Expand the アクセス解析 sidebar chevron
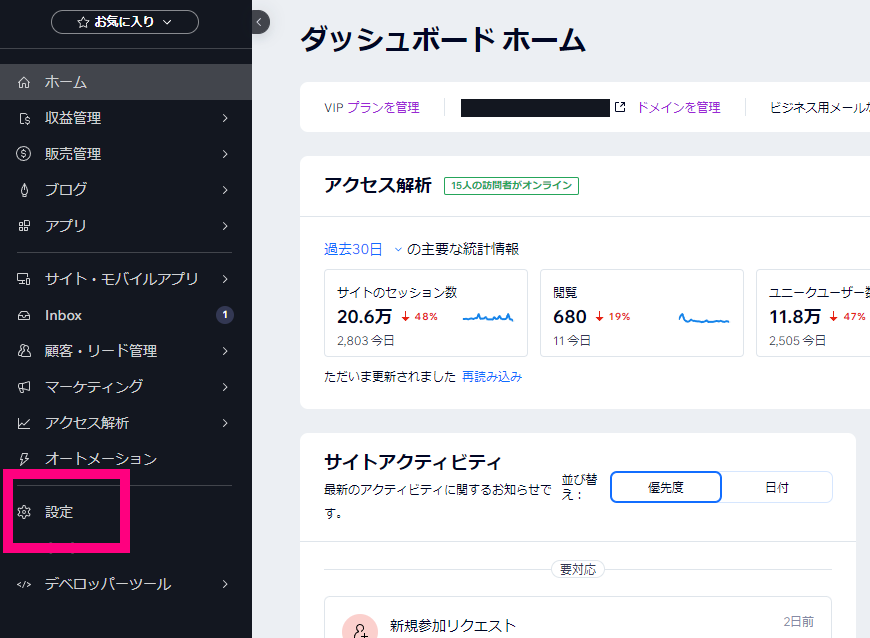 225,423
